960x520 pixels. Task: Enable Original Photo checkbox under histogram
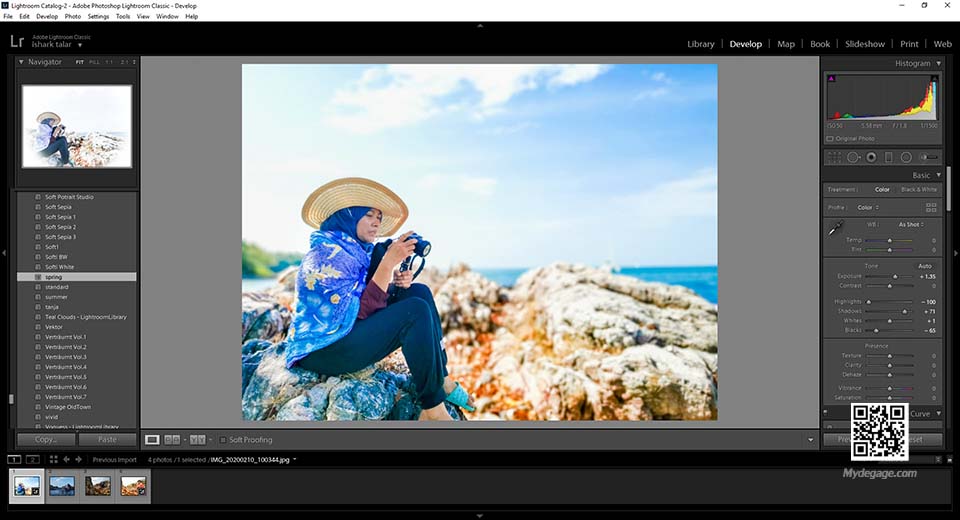point(830,138)
